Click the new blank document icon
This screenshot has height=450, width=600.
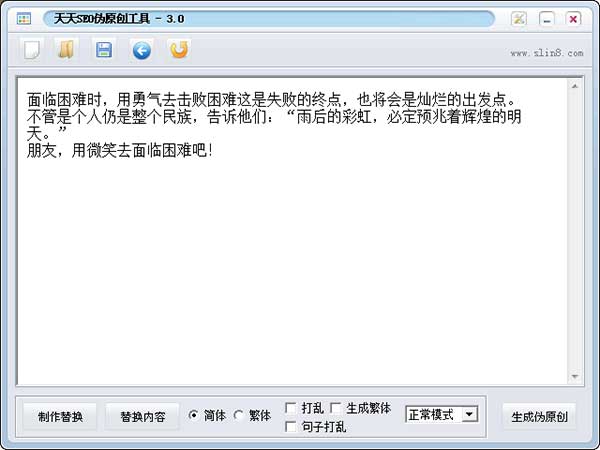click(32, 50)
